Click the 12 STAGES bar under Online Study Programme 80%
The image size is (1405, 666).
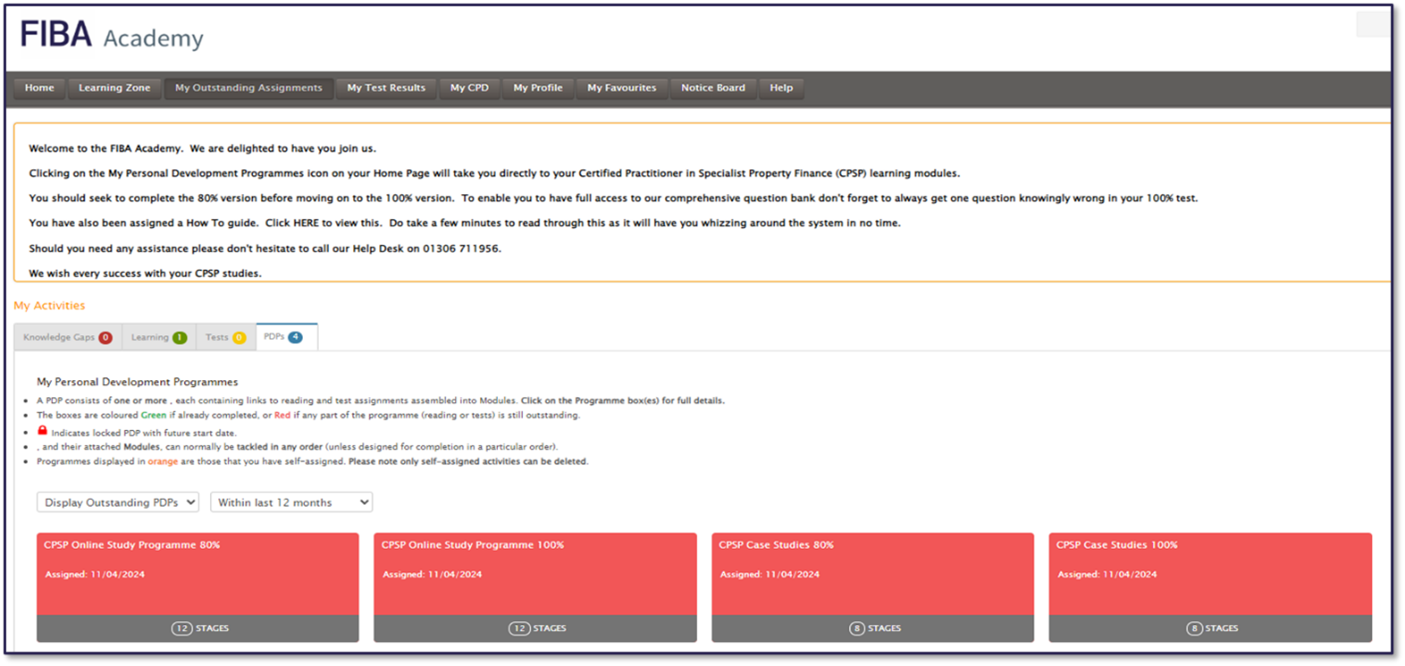point(198,629)
